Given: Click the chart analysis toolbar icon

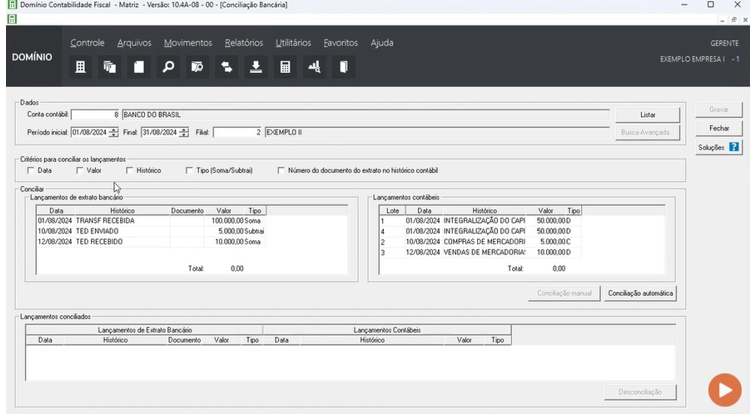Looking at the screenshot, I should [314, 67].
